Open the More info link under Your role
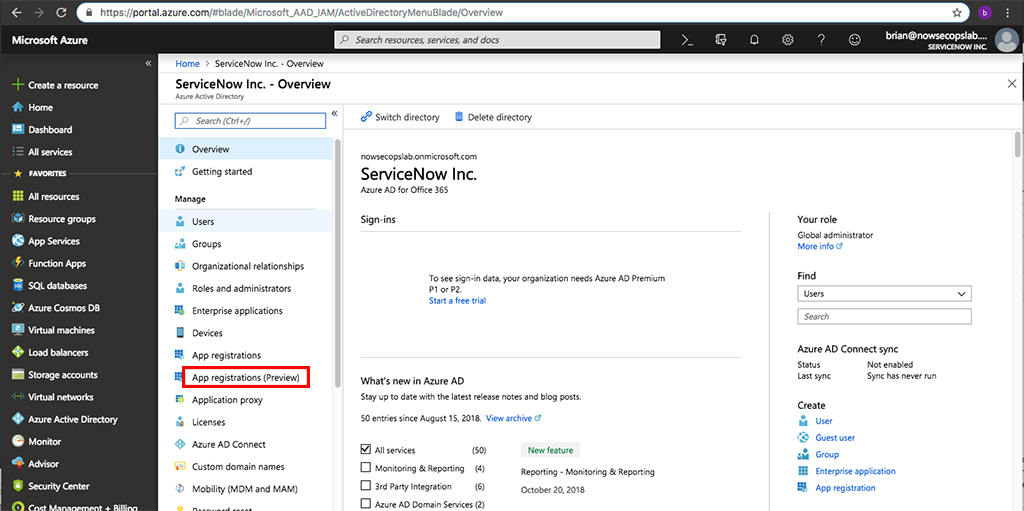1024x511 pixels. pos(820,246)
